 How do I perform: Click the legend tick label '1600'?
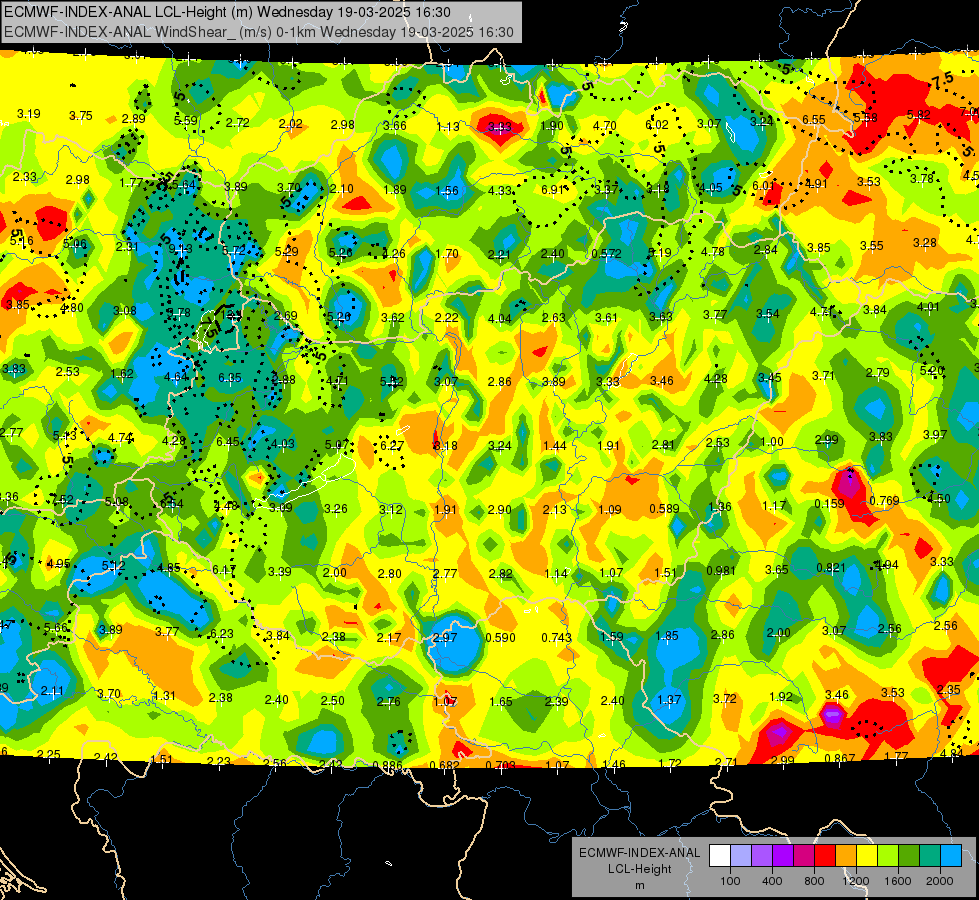point(898,881)
